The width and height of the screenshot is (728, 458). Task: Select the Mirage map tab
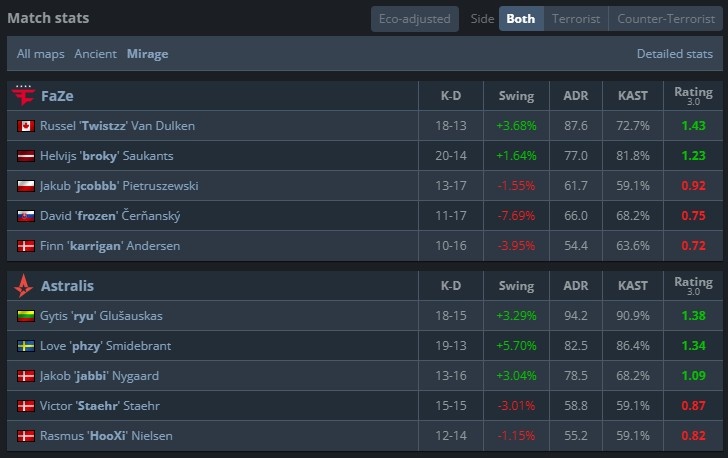147,54
